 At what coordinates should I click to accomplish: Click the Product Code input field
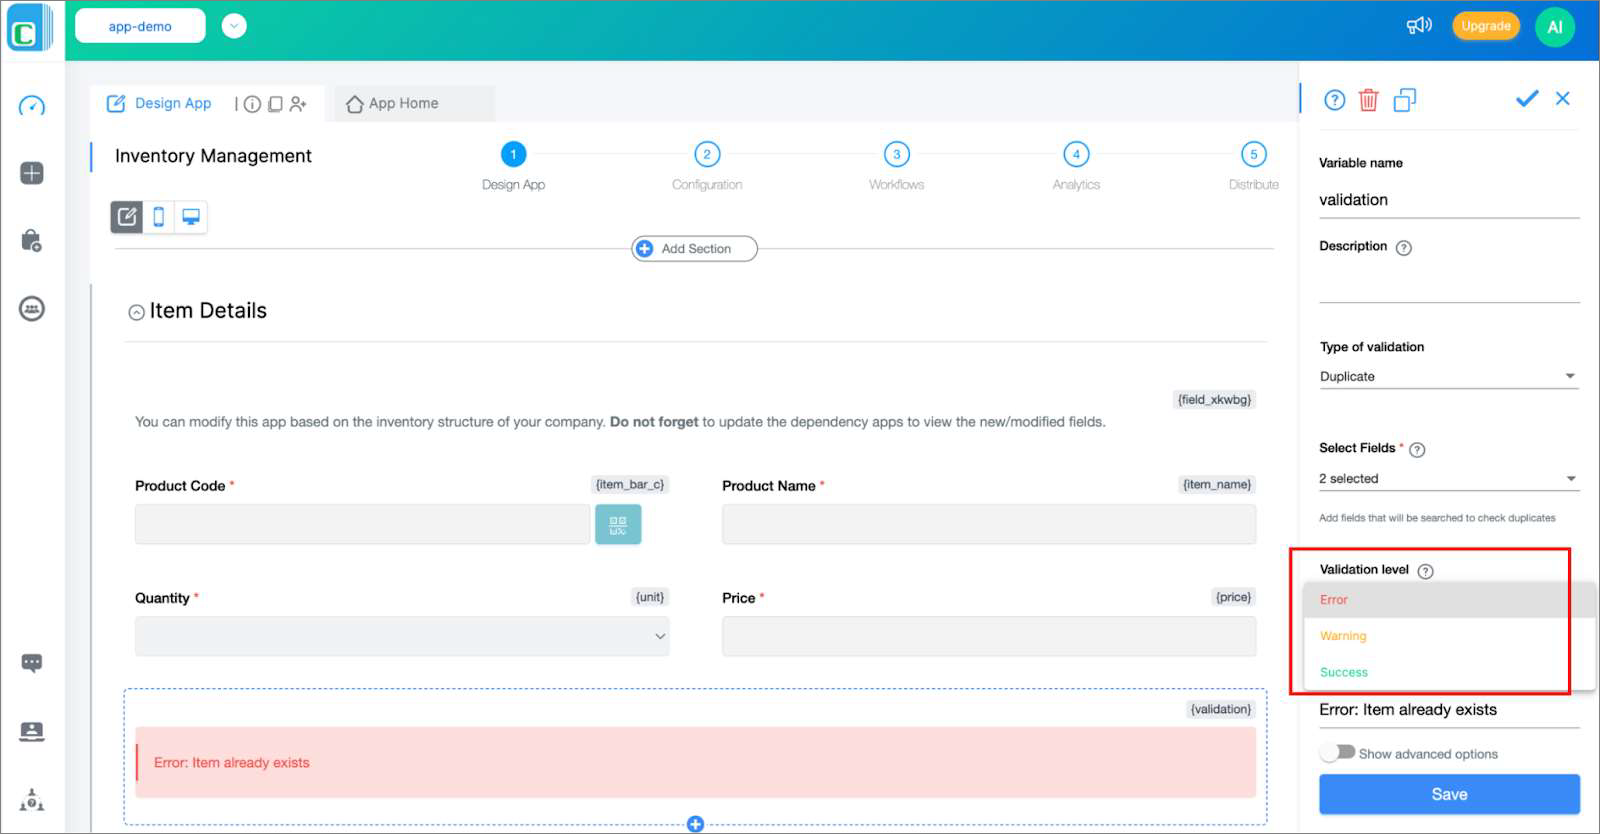(x=362, y=524)
